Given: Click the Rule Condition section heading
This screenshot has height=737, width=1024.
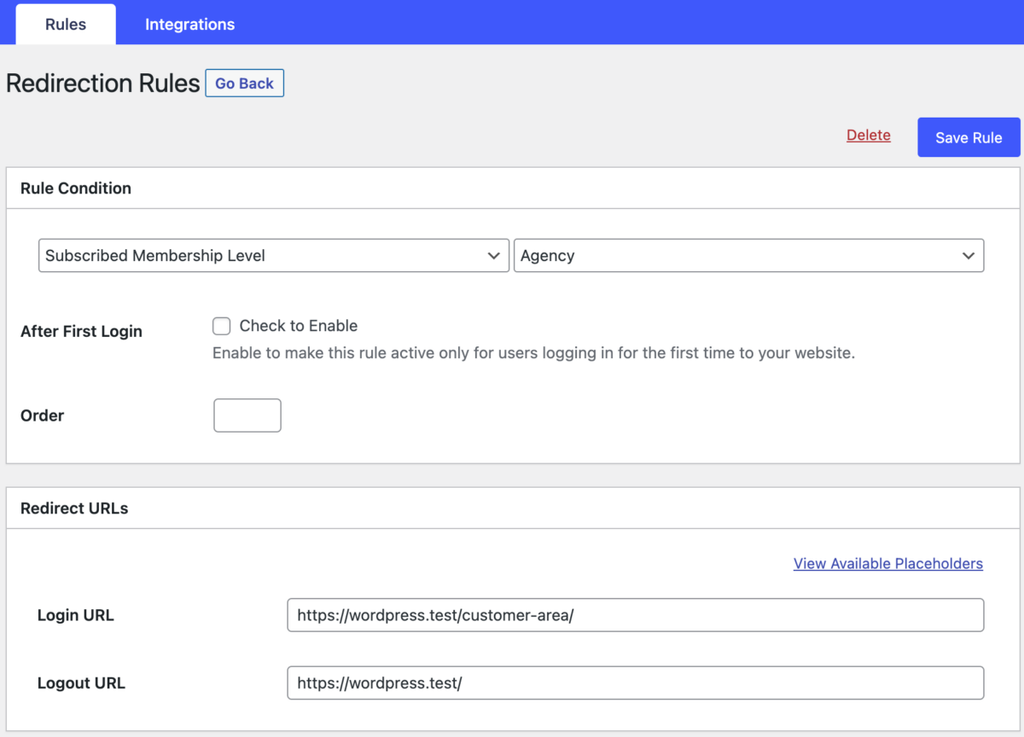Looking at the screenshot, I should click(x=76, y=188).
